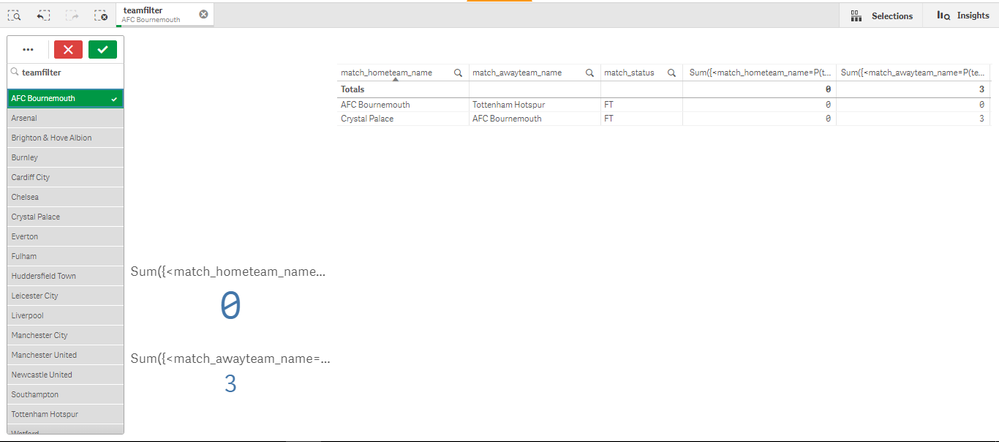Screen dimensions: 999x442
Task: Open listbox selection menu (three dots)
Action: (x=28, y=50)
